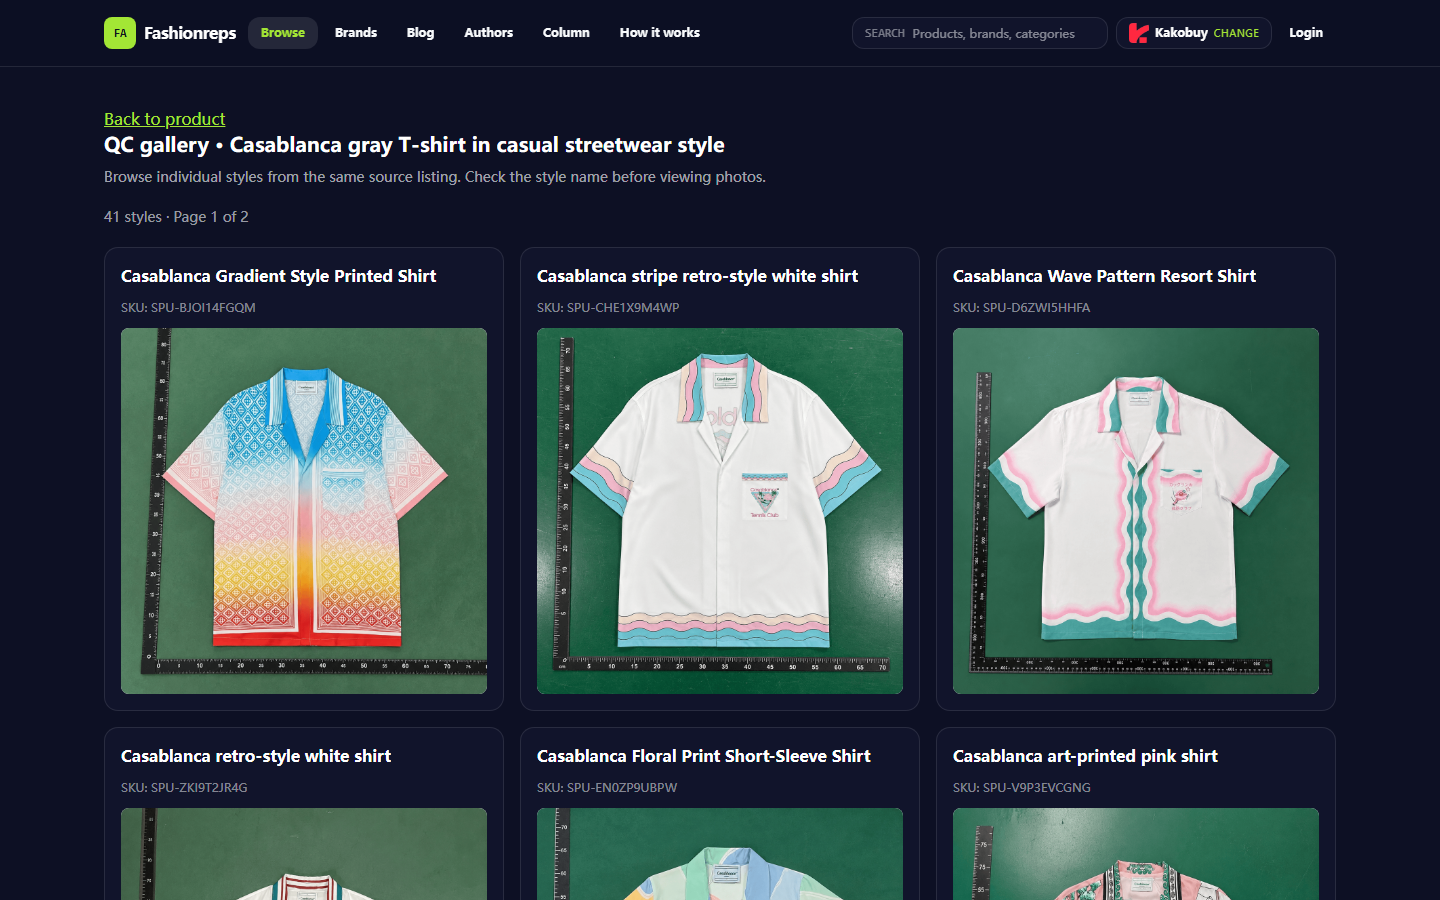1440x900 pixels.
Task: Focus the products search field
Action: pyautogui.click(x=980, y=33)
